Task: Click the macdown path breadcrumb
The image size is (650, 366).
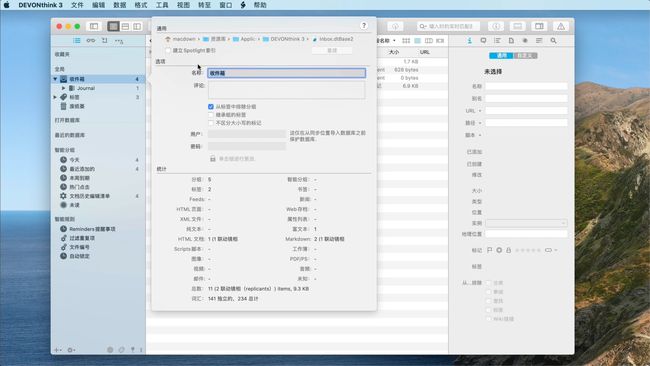Action: pyautogui.click(x=180, y=39)
